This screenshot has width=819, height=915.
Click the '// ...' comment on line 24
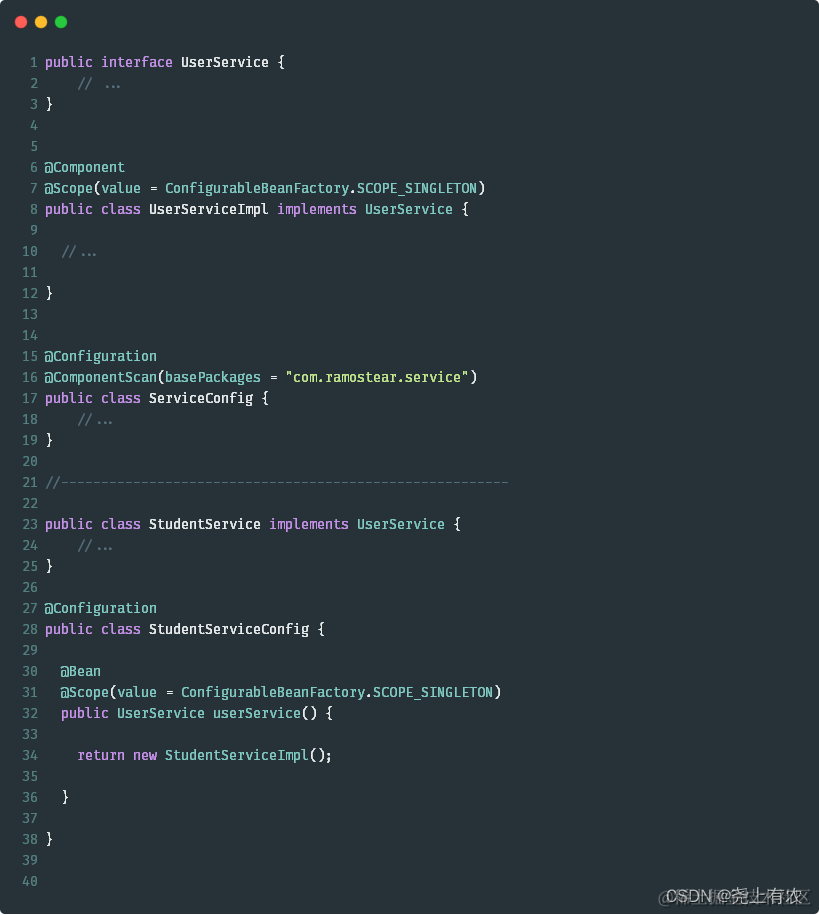pyautogui.click(x=95, y=546)
